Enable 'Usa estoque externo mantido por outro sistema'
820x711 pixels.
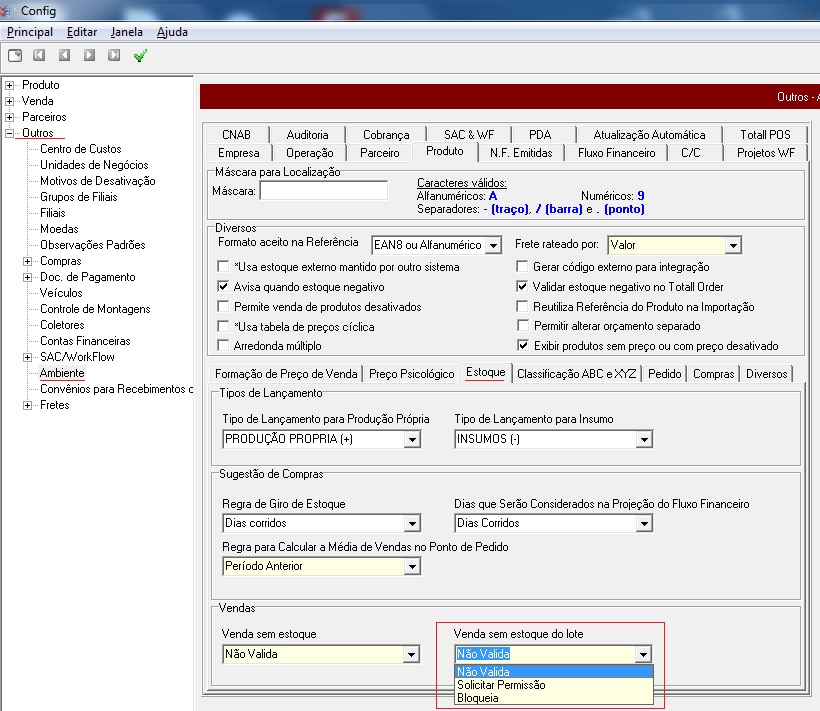[223, 267]
